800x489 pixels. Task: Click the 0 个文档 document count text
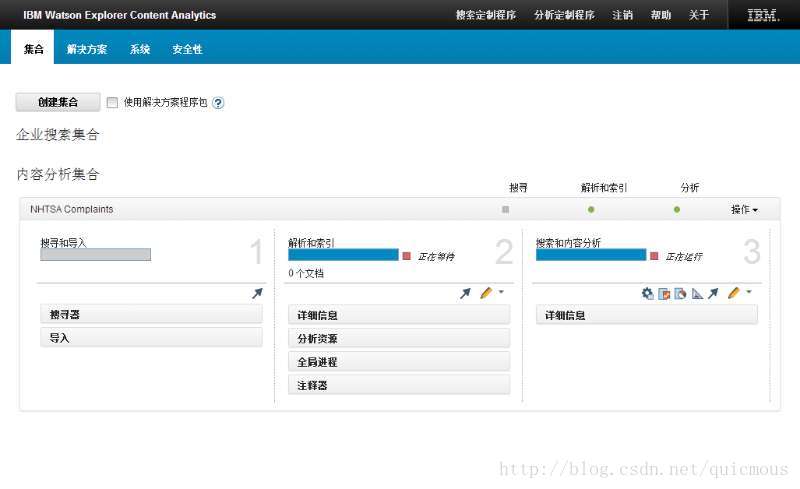coord(306,273)
